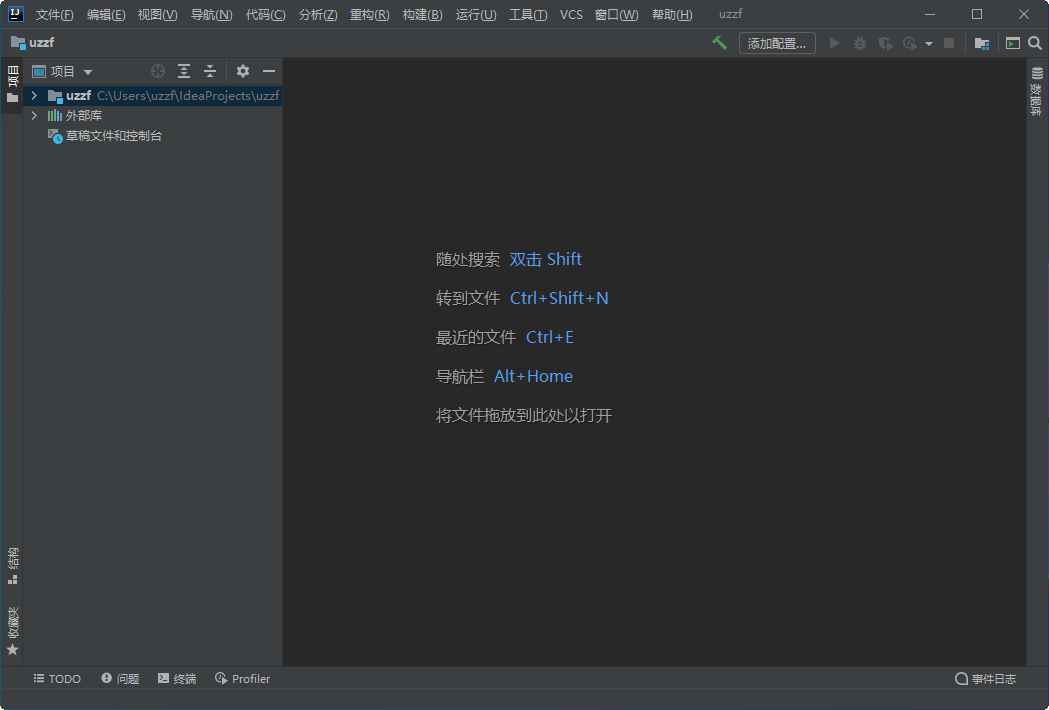Toggle the 收藏夹 side tab with star
The width and height of the screenshot is (1049, 710).
pyautogui.click(x=12, y=630)
